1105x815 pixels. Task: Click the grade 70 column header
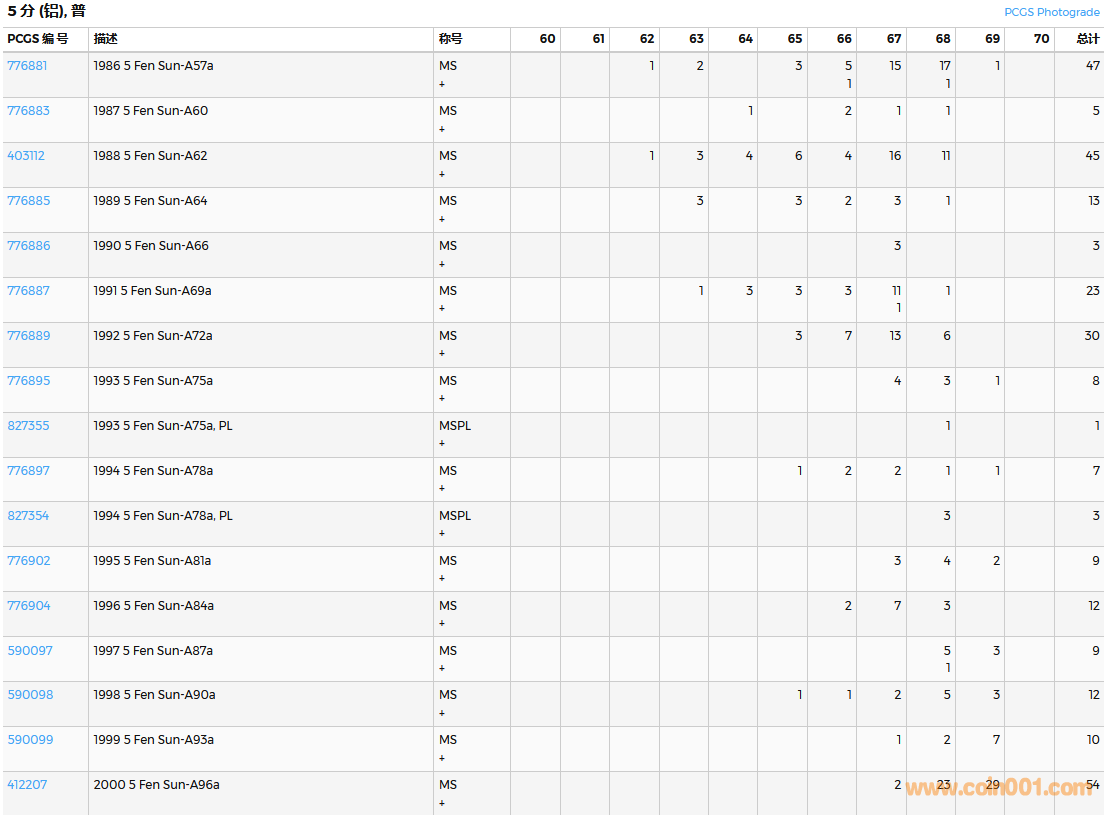pyautogui.click(x=1041, y=39)
